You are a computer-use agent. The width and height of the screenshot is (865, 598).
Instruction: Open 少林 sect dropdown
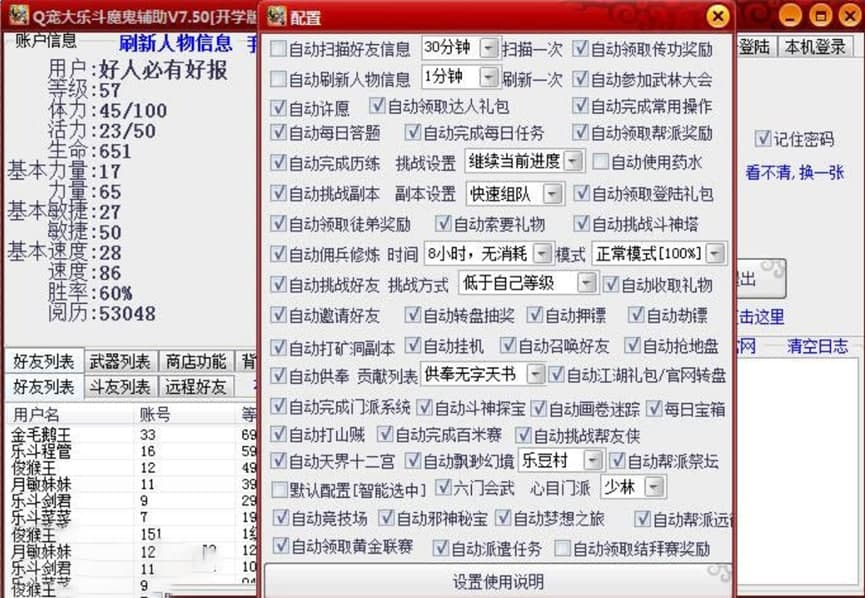(654, 487)
